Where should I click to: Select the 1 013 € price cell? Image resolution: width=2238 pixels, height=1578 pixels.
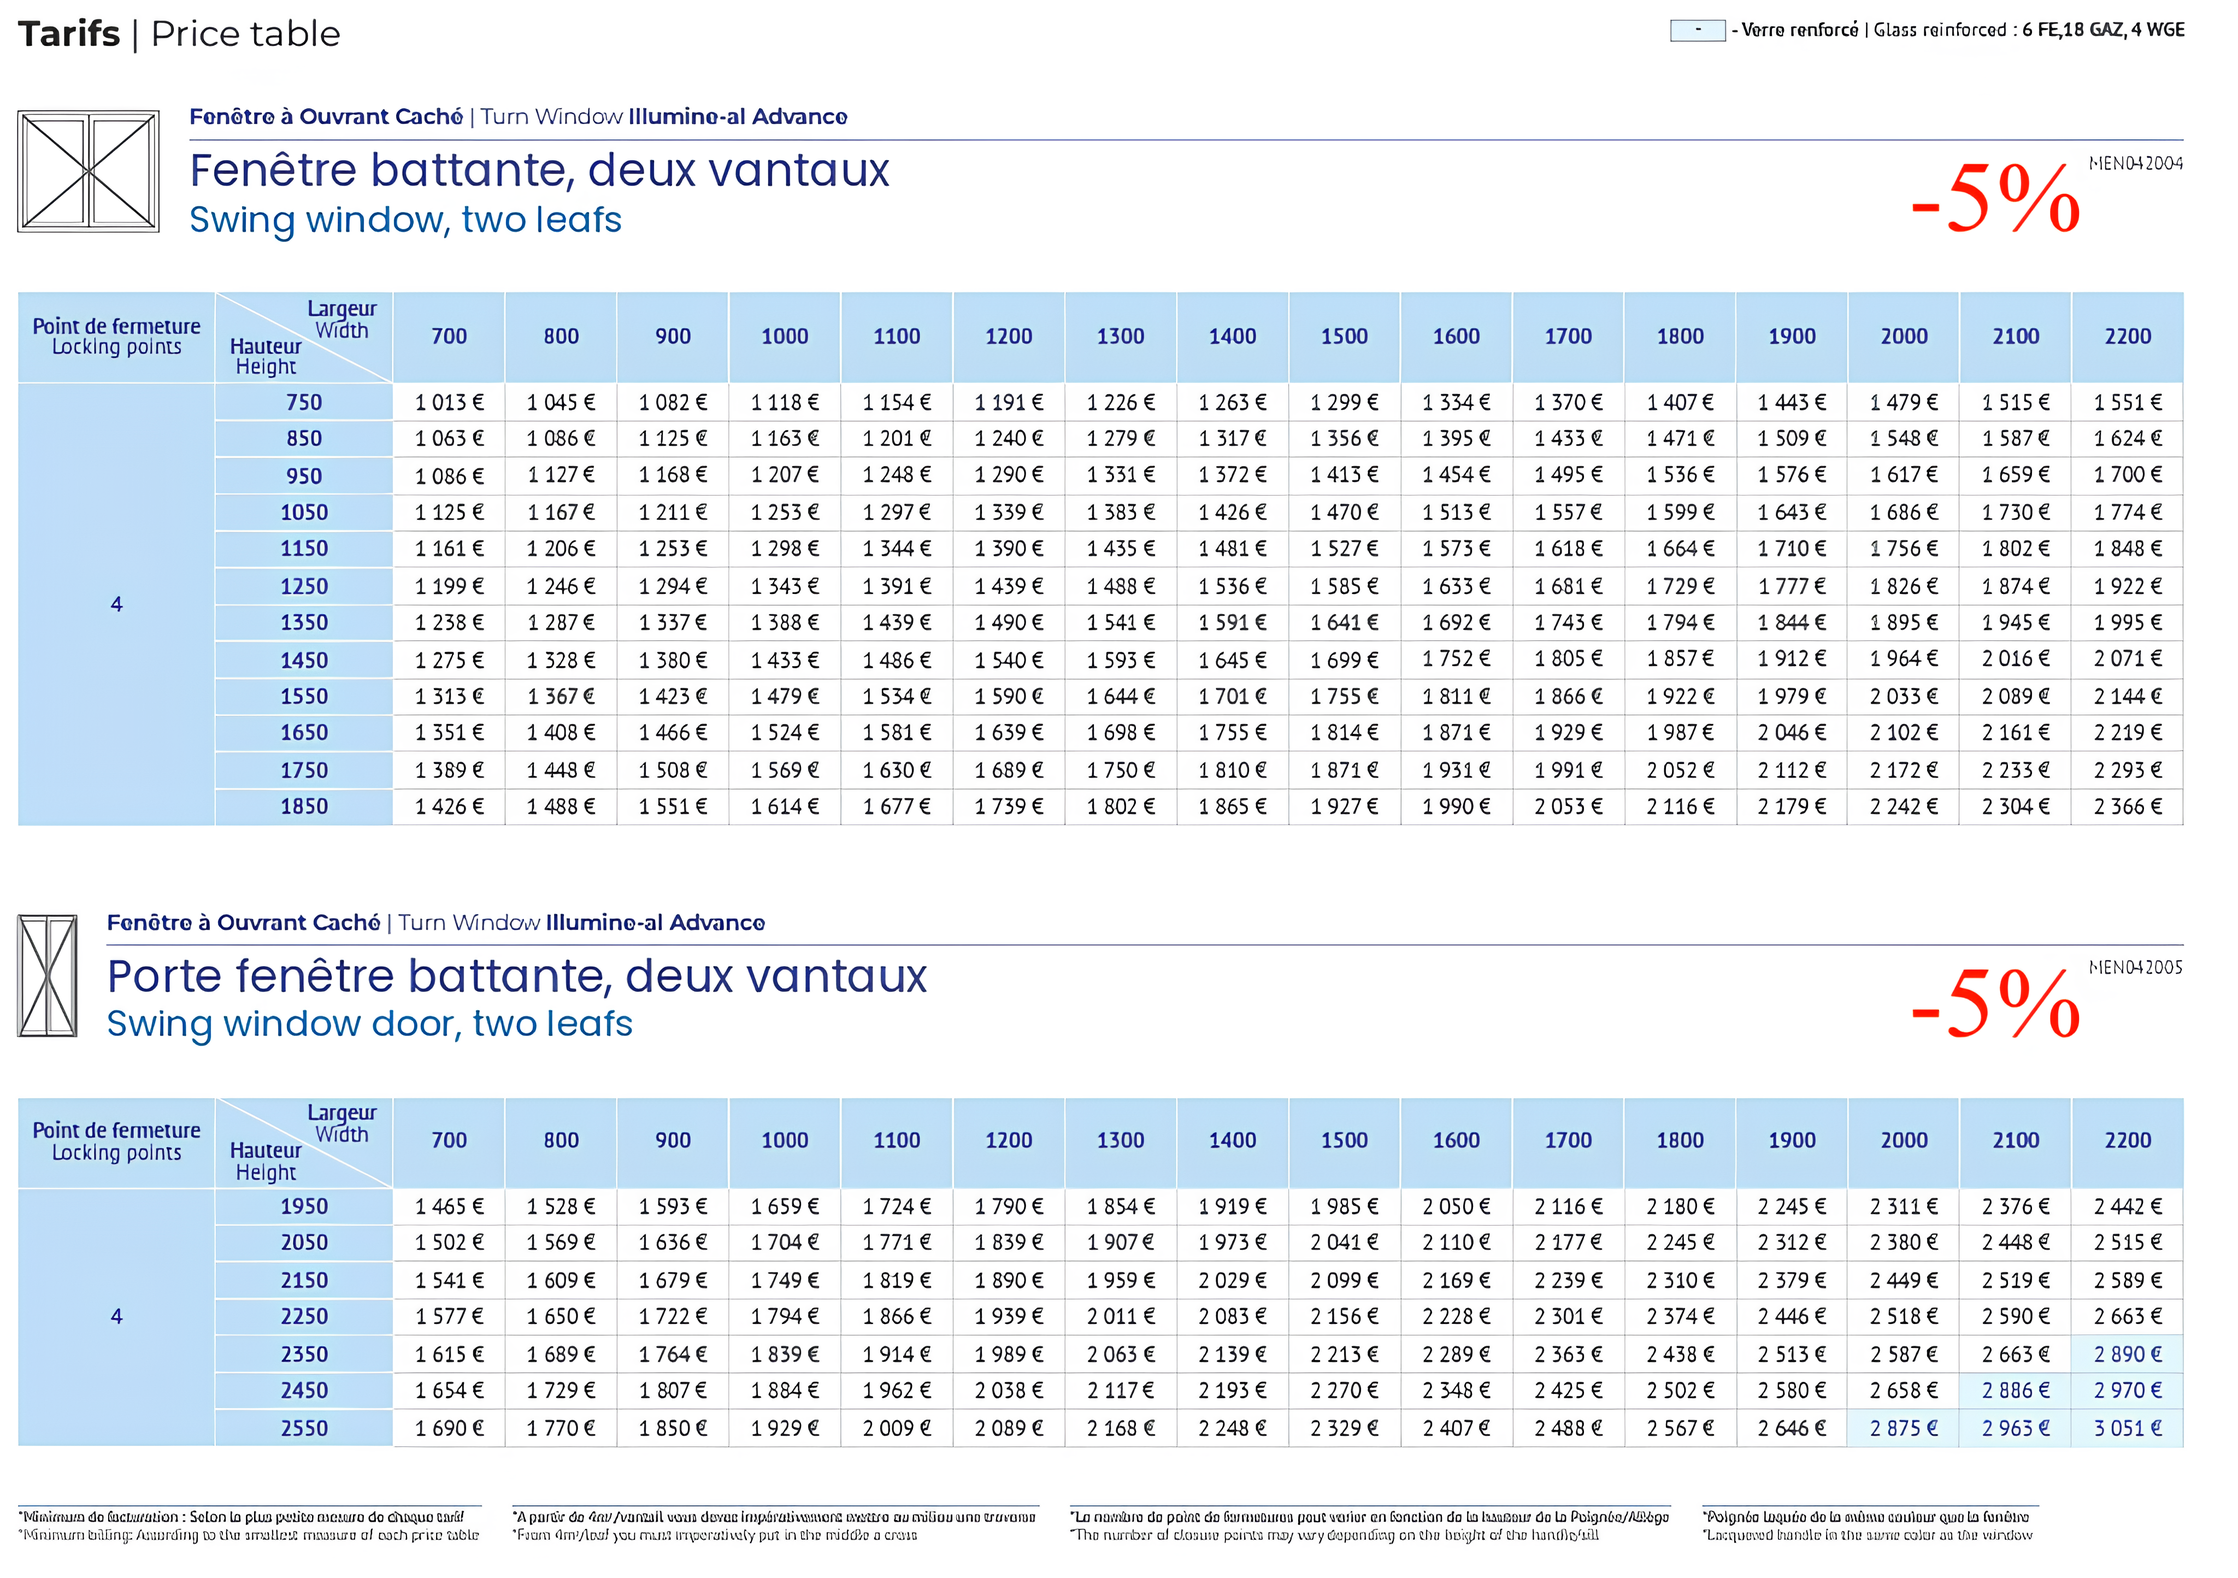pyautogui.click(x=449, y=402)
